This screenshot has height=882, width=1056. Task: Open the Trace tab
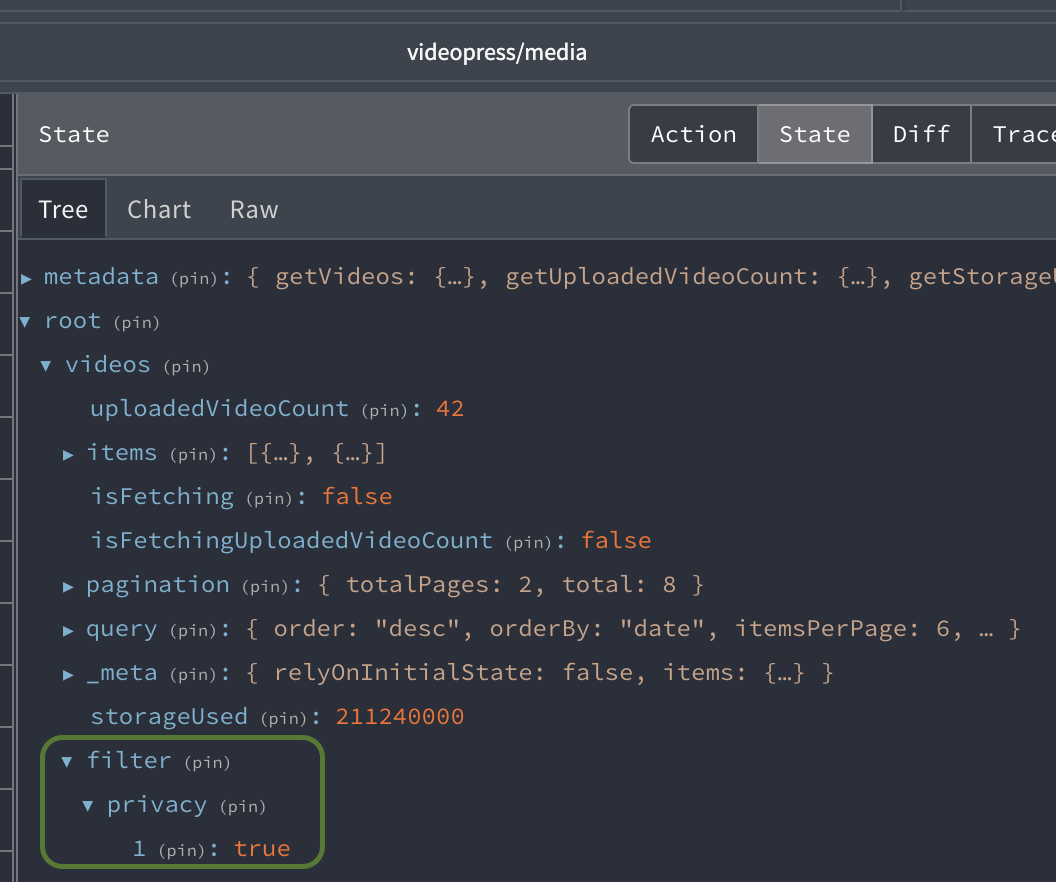[1028, 133]
